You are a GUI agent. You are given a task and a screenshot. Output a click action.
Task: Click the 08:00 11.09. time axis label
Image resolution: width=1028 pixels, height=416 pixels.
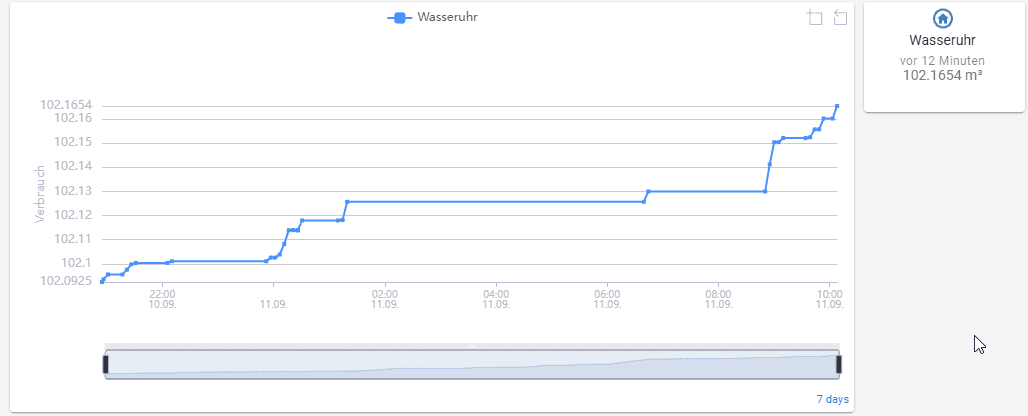coord(718,300)
